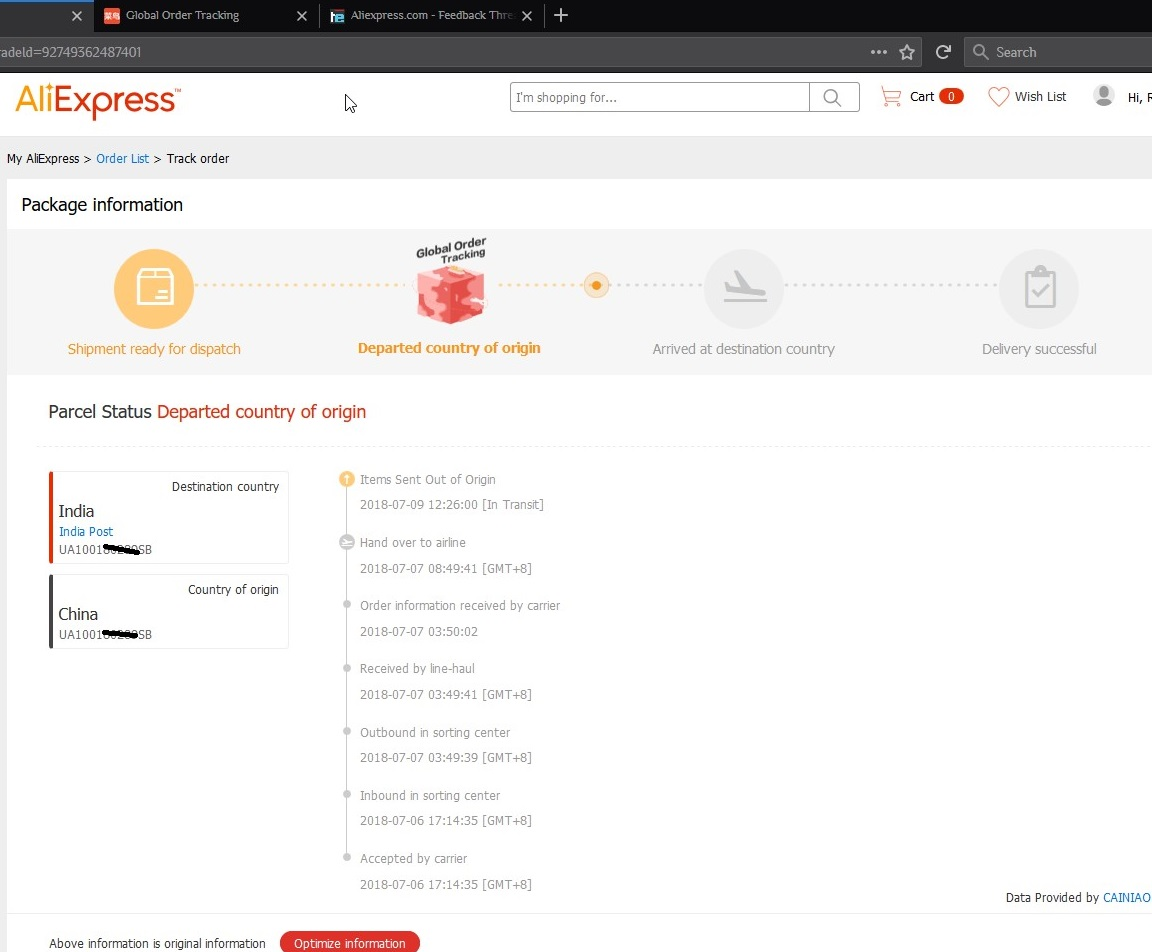Click the search magnifier button
Viewport: 1152px width, 952px height.
pyautogui.click(x=833, y=98)
